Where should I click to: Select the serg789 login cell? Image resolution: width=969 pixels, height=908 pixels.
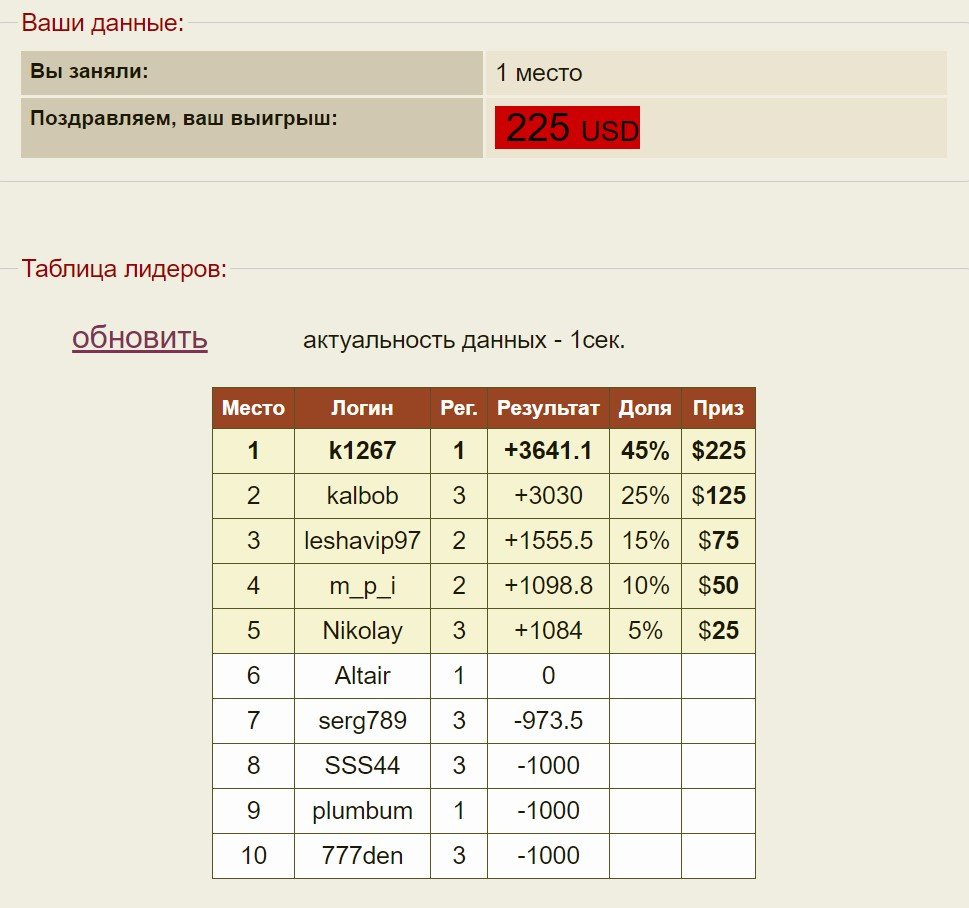(362, 721)
